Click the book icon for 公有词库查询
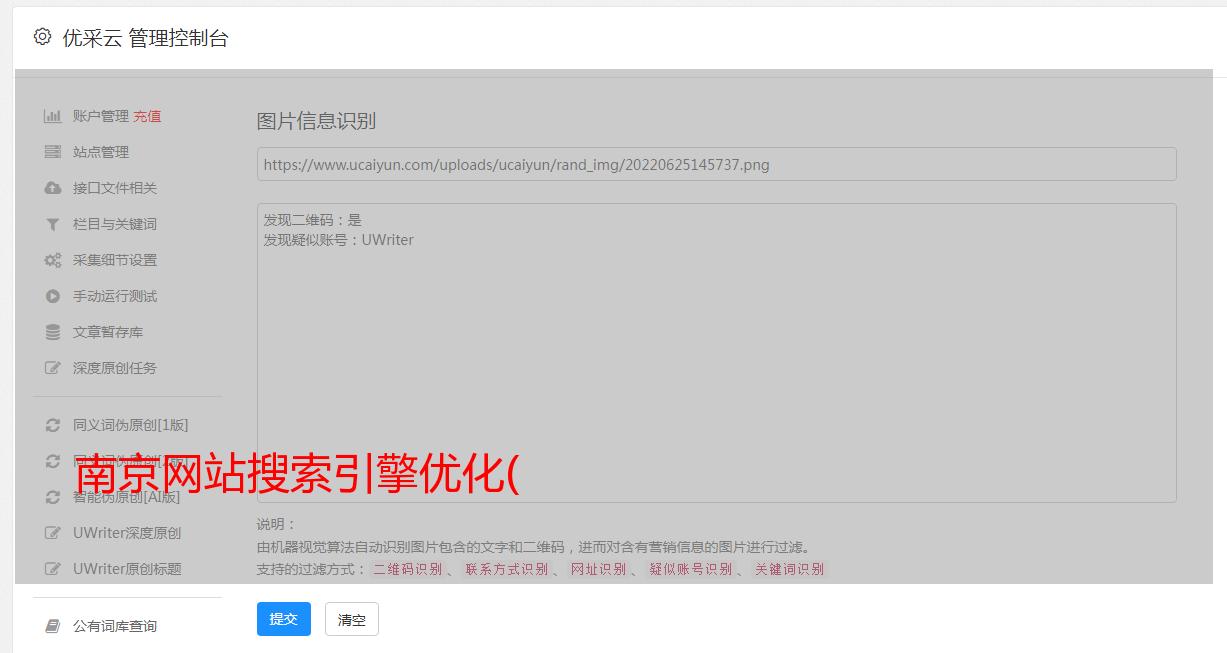This screenshot has height=653, width=1227. [53, 626]
